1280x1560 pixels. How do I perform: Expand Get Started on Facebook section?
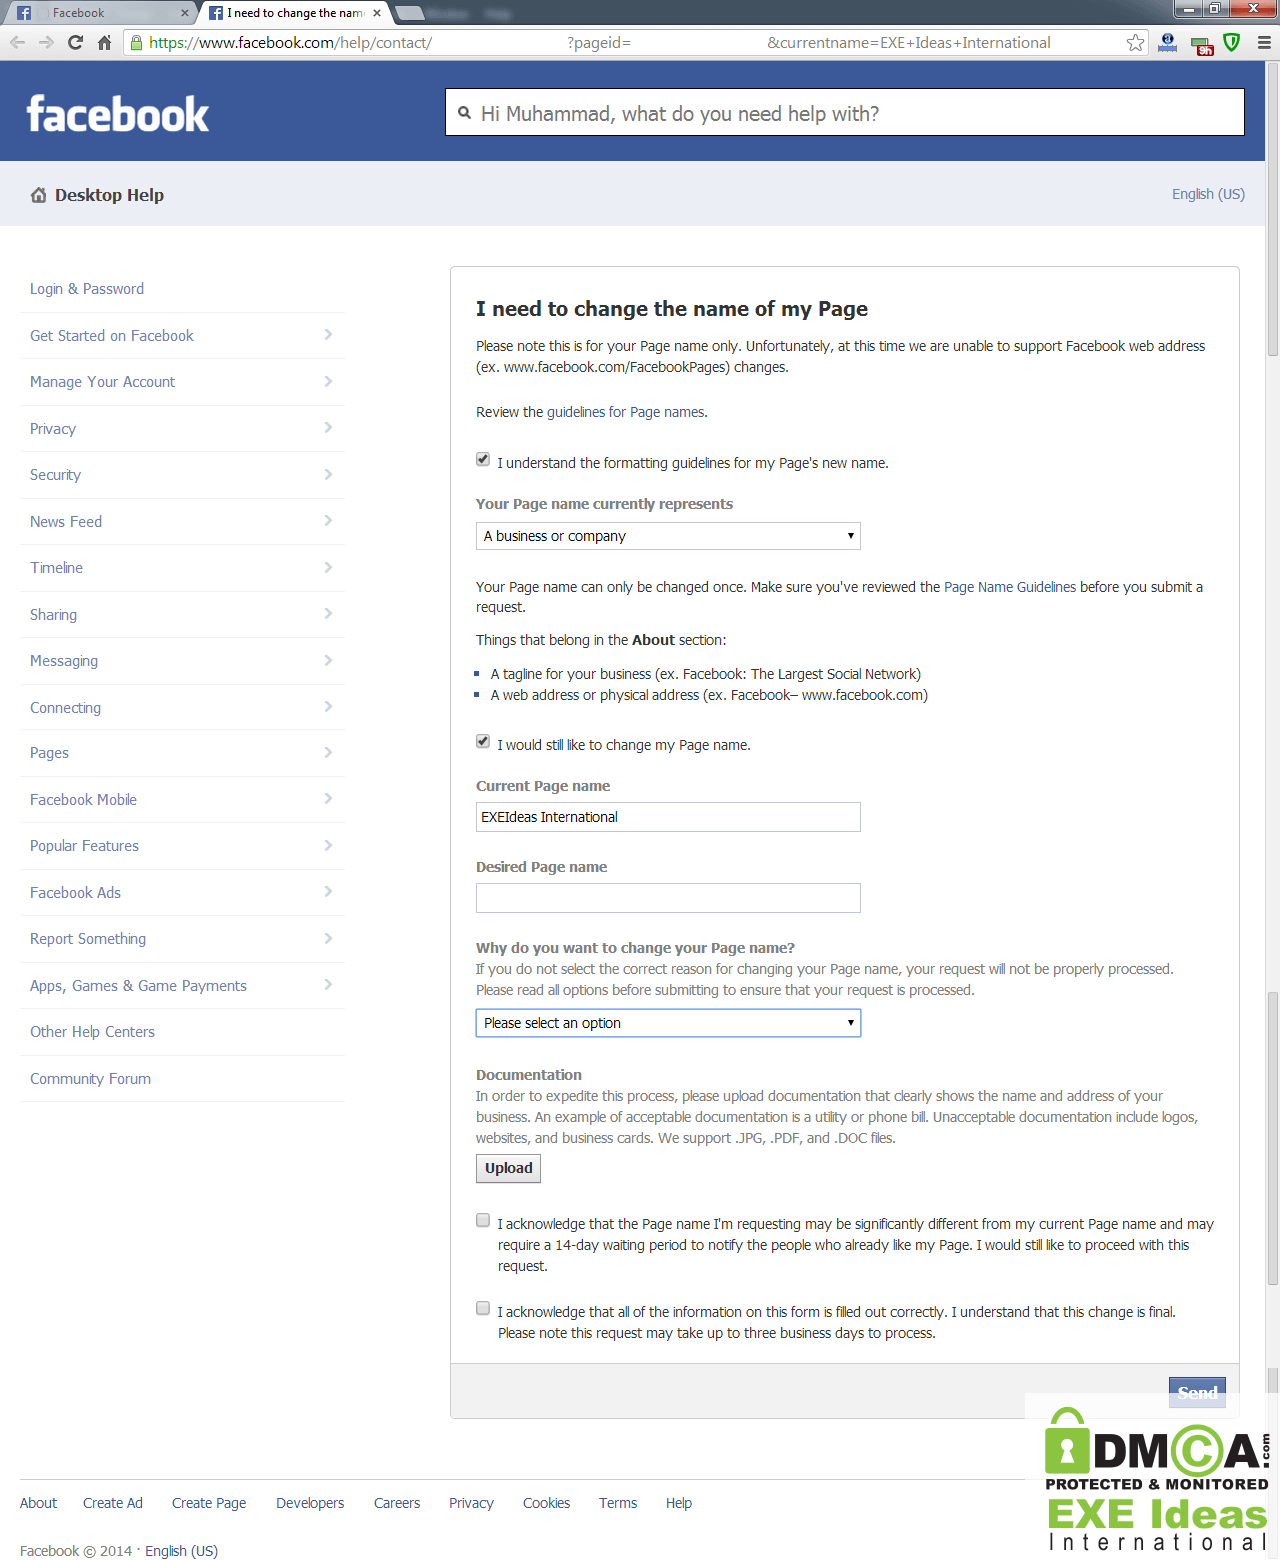182,336
